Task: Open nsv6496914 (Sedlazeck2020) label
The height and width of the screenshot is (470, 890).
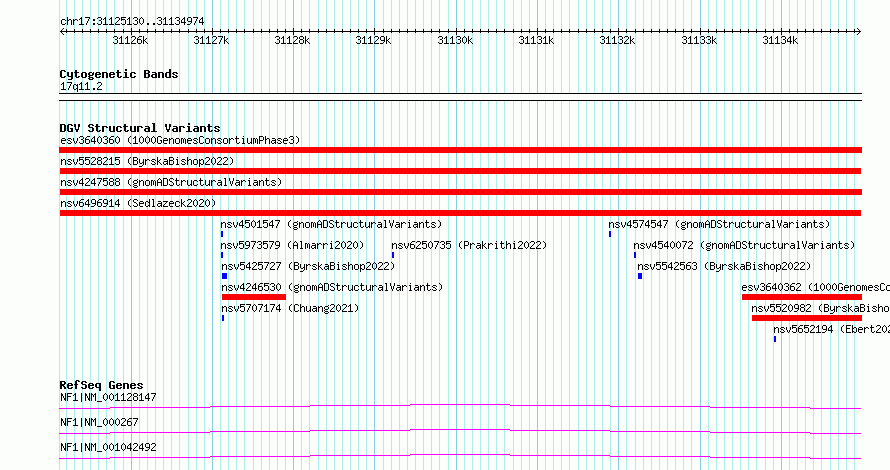Action: pyautogui.click(x=138, y=203)
